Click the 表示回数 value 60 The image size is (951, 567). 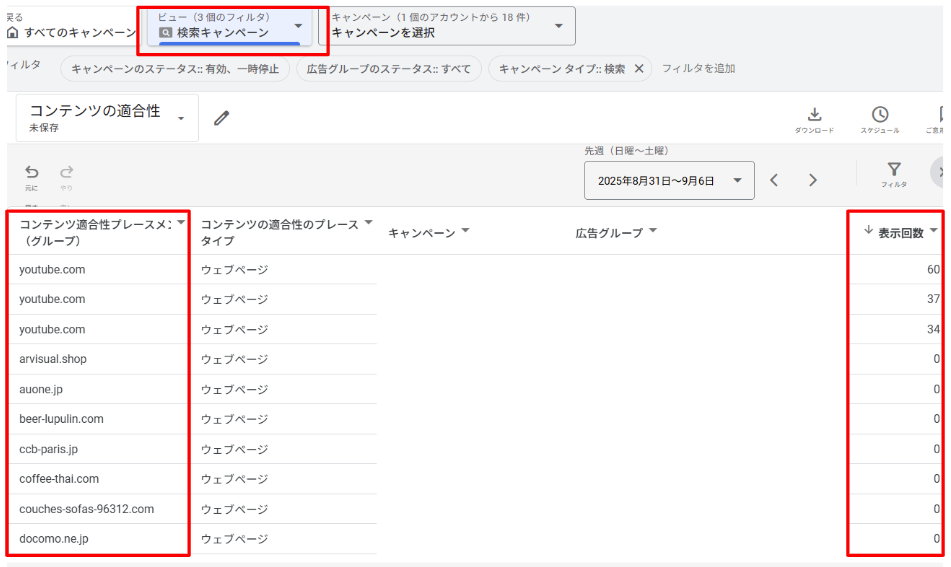933,269
